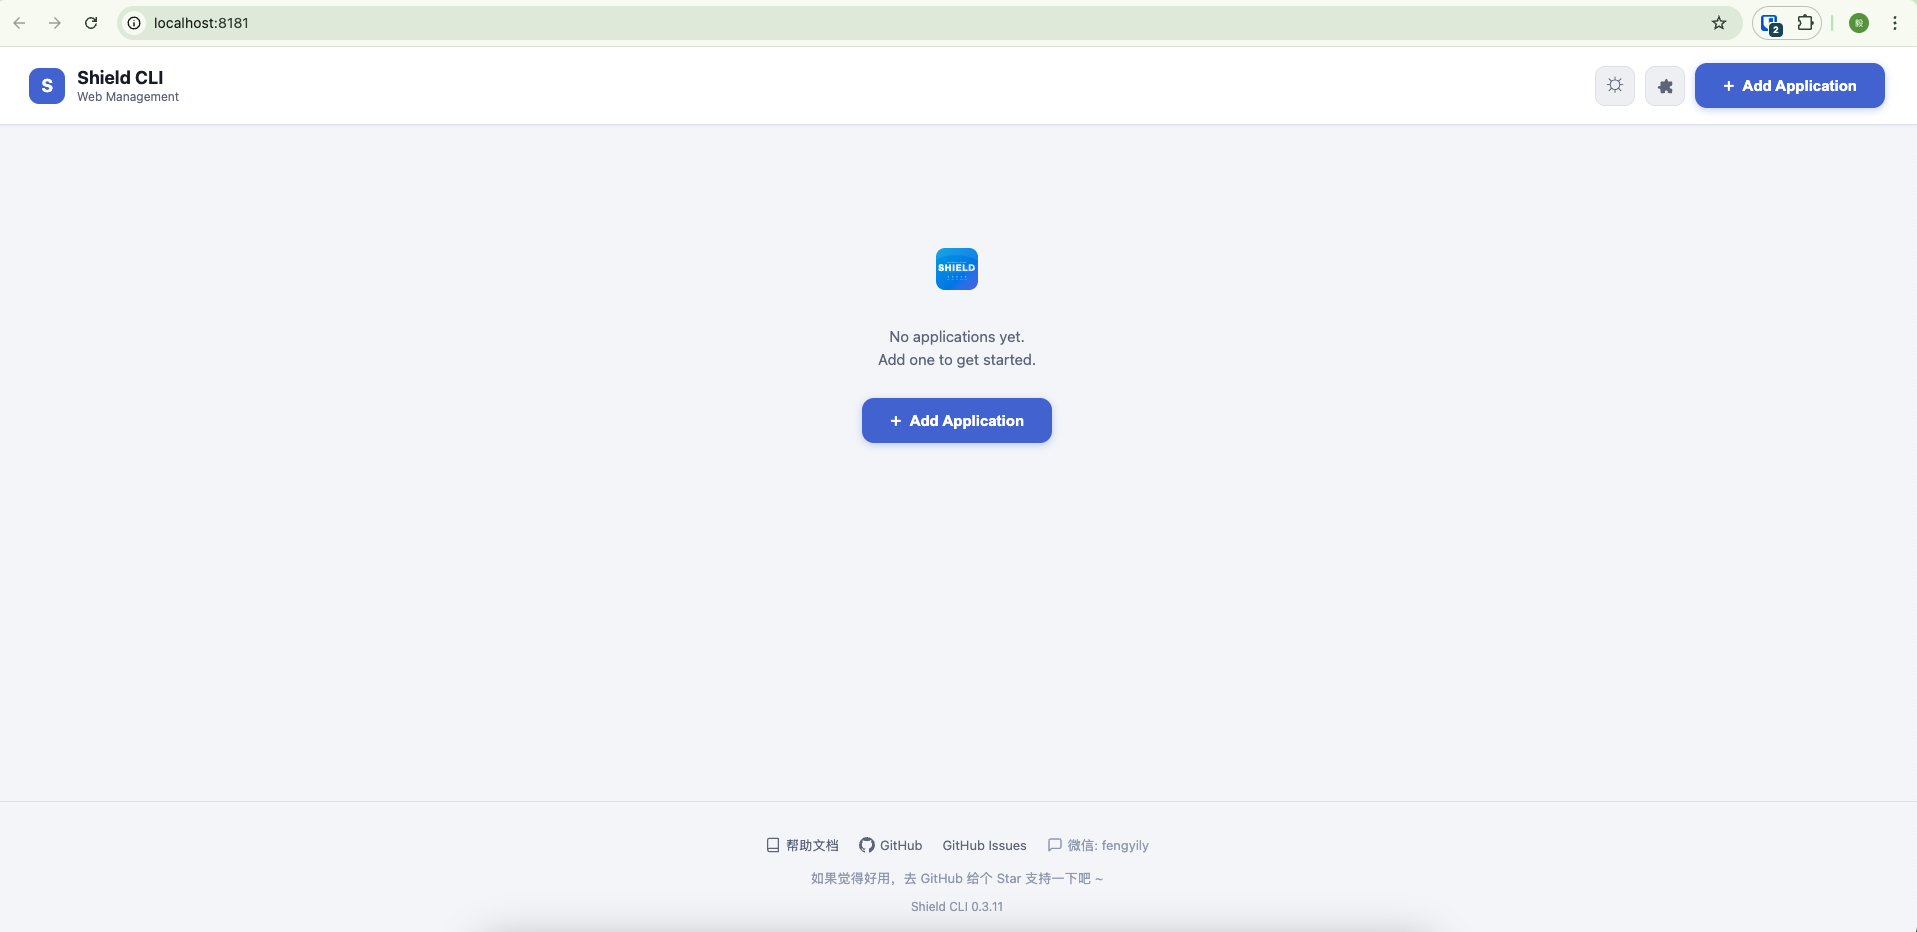Screen dimensions: 1917x932
Task: Click the blue S Shield CLI logo
Action: (x=47, y=86)
